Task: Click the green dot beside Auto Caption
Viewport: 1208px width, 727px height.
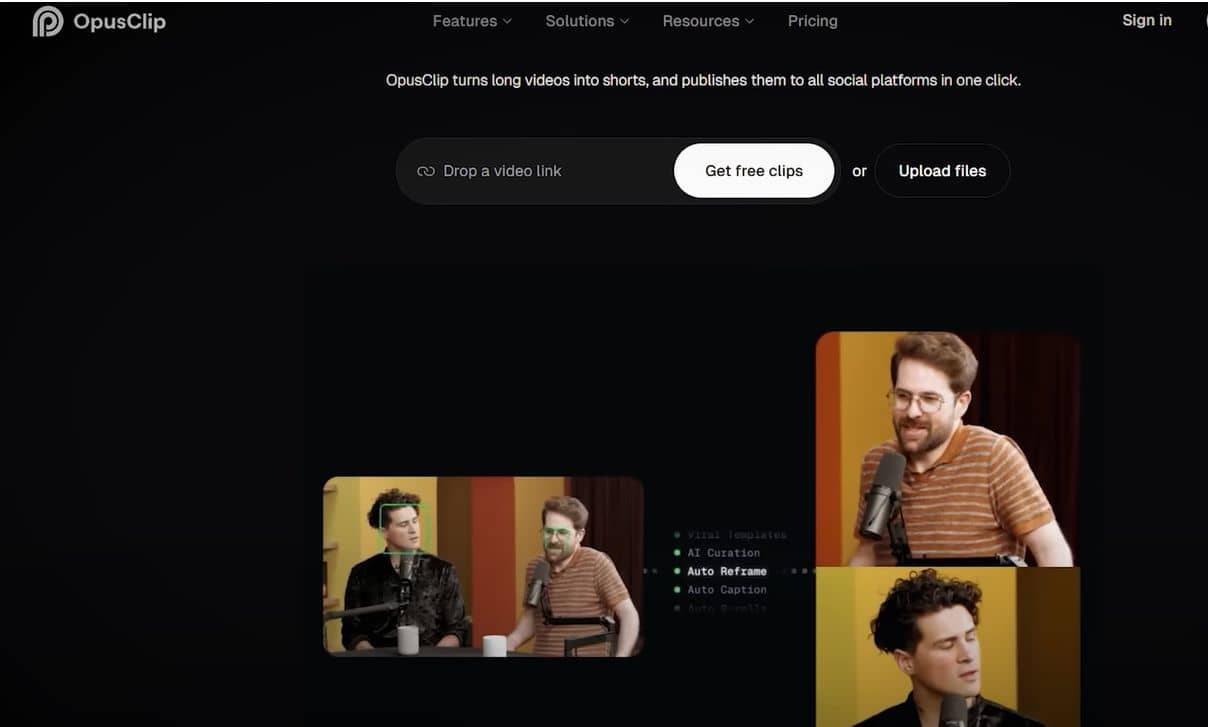Action: [677, 590]
